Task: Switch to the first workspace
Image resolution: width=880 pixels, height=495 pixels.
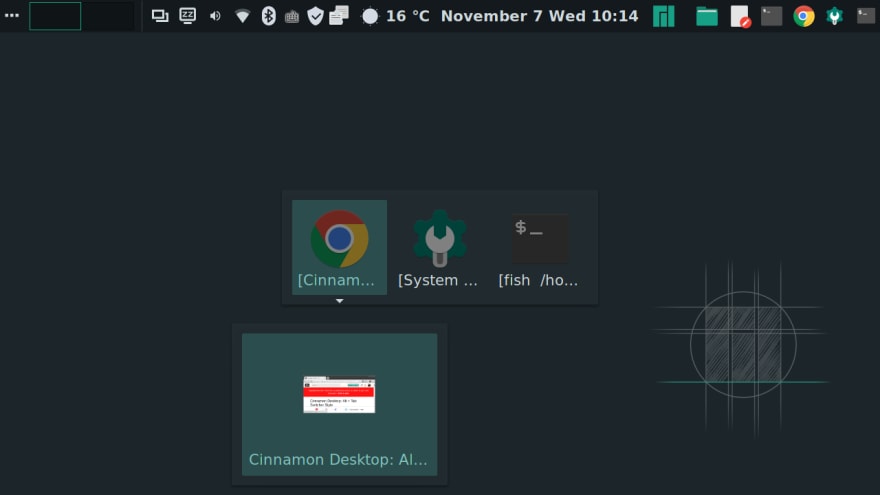Action: pos(55,16)
